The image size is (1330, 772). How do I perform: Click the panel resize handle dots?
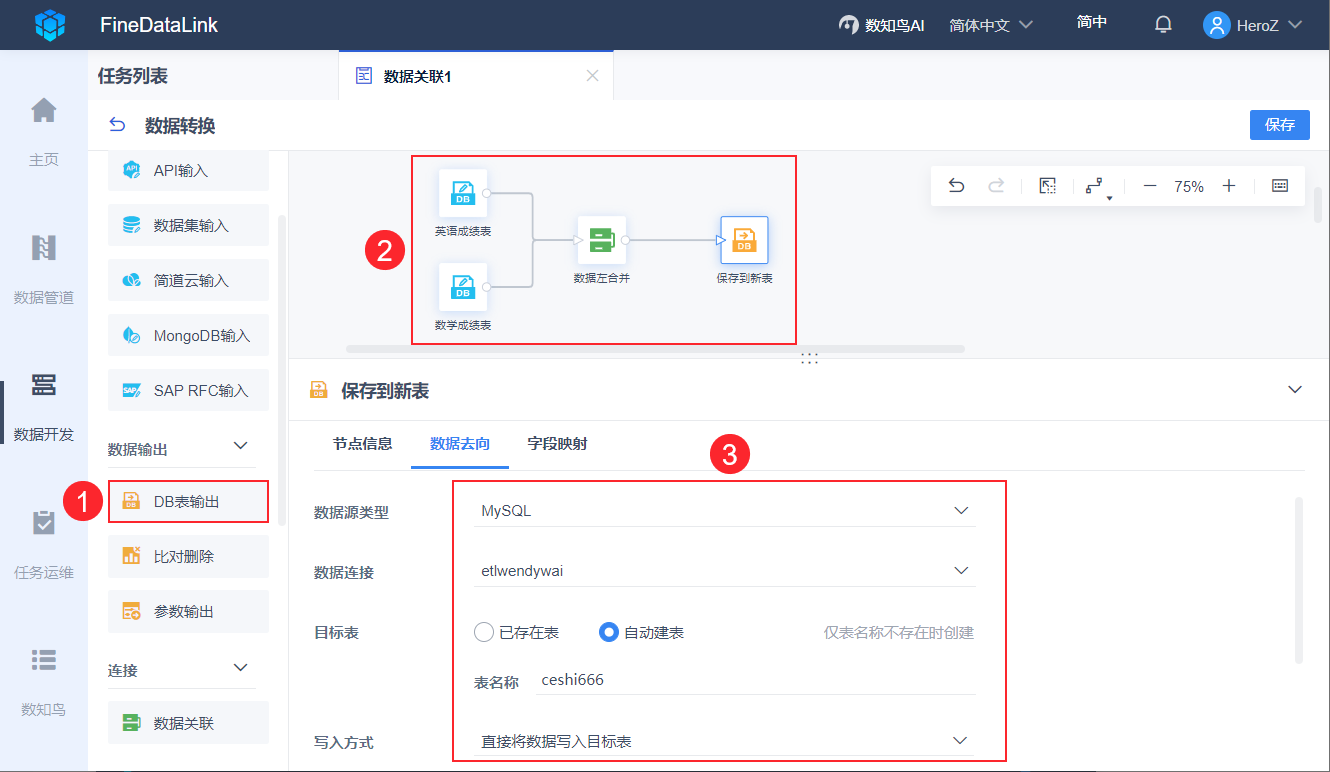point(810,358)
